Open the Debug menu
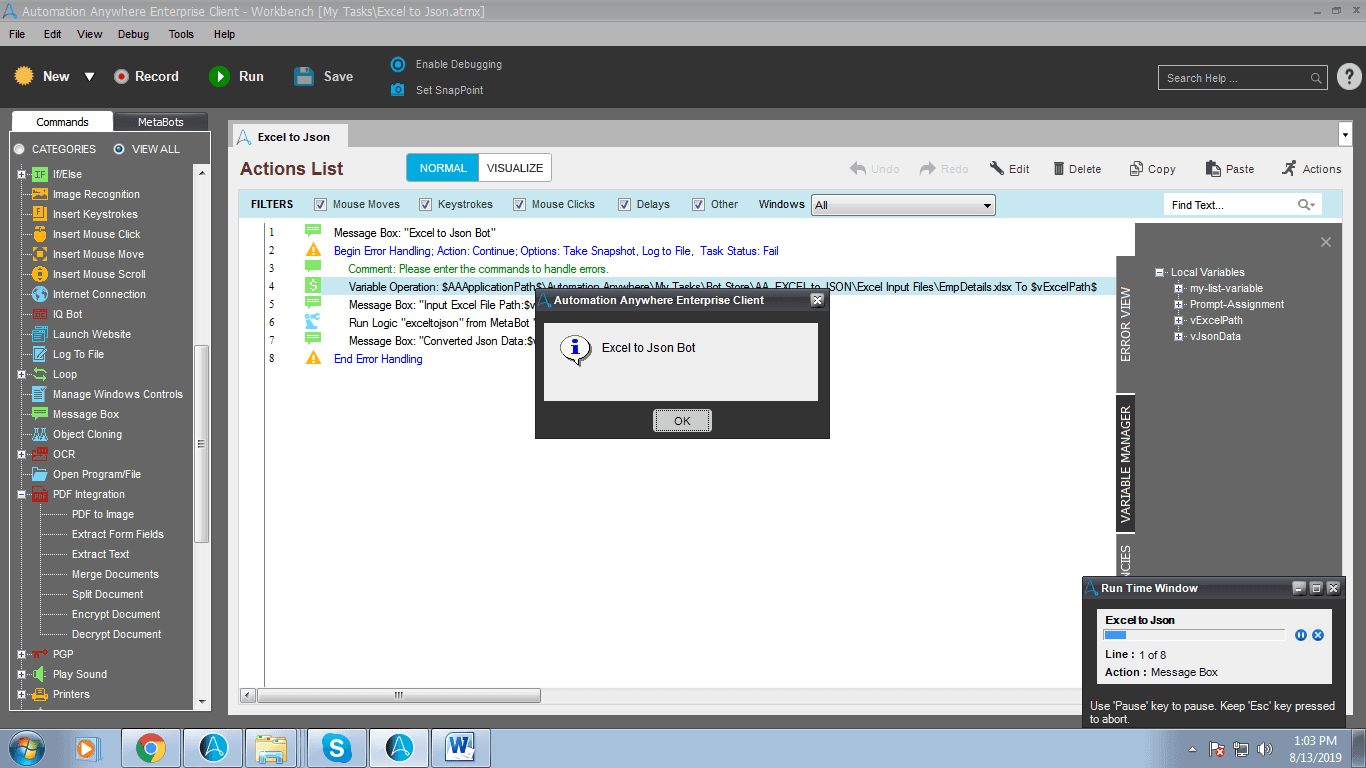Screen dimensions: 1366x768 pyautogui.click(x=133, y=34)
